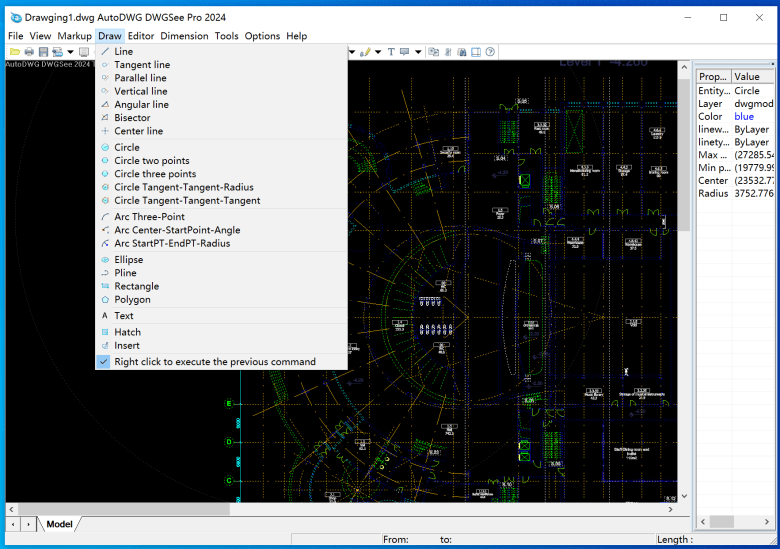
Task: Open the View menu
Action: click(x=40, y=36)
